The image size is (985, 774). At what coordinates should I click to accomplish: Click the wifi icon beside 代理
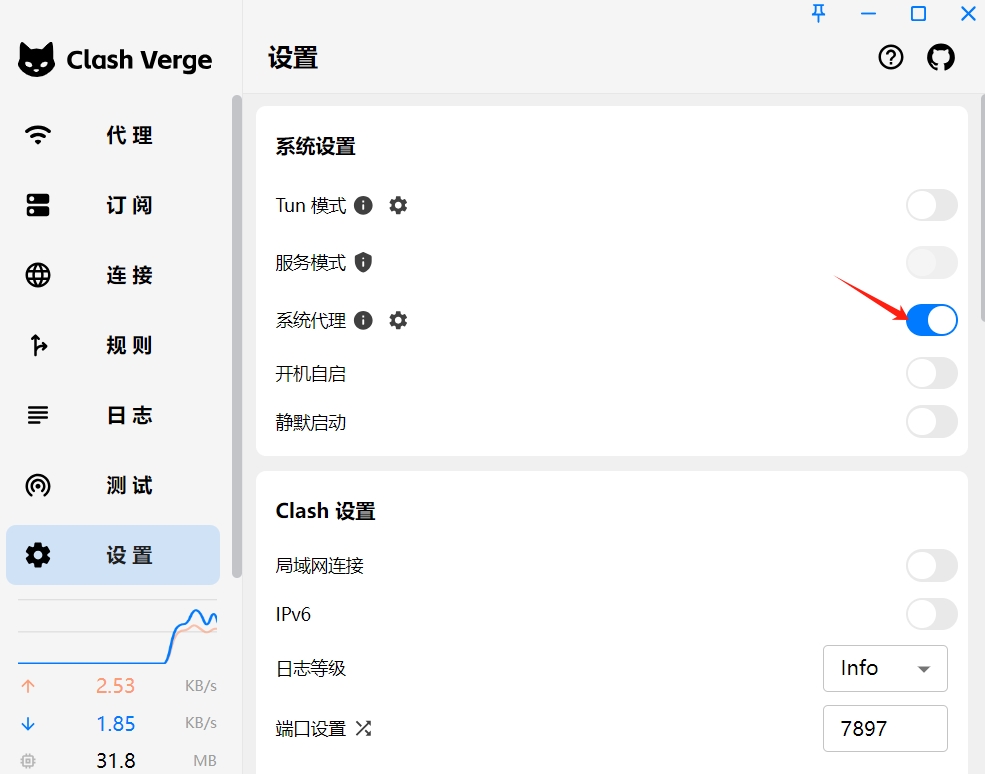[x=38, y=134]
